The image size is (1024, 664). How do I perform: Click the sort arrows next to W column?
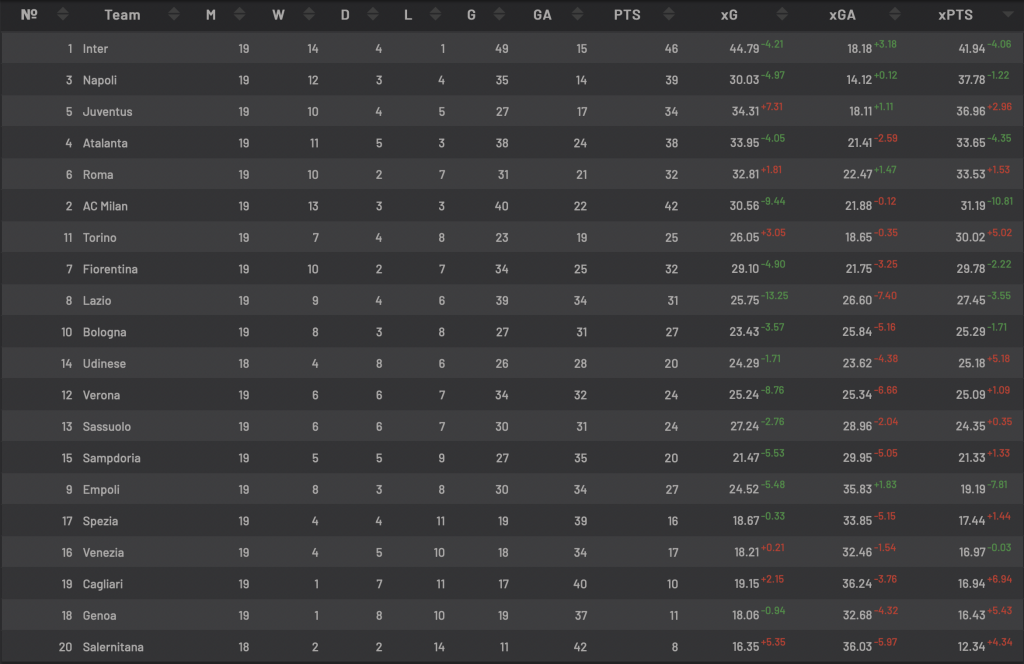tap(307, 15)
